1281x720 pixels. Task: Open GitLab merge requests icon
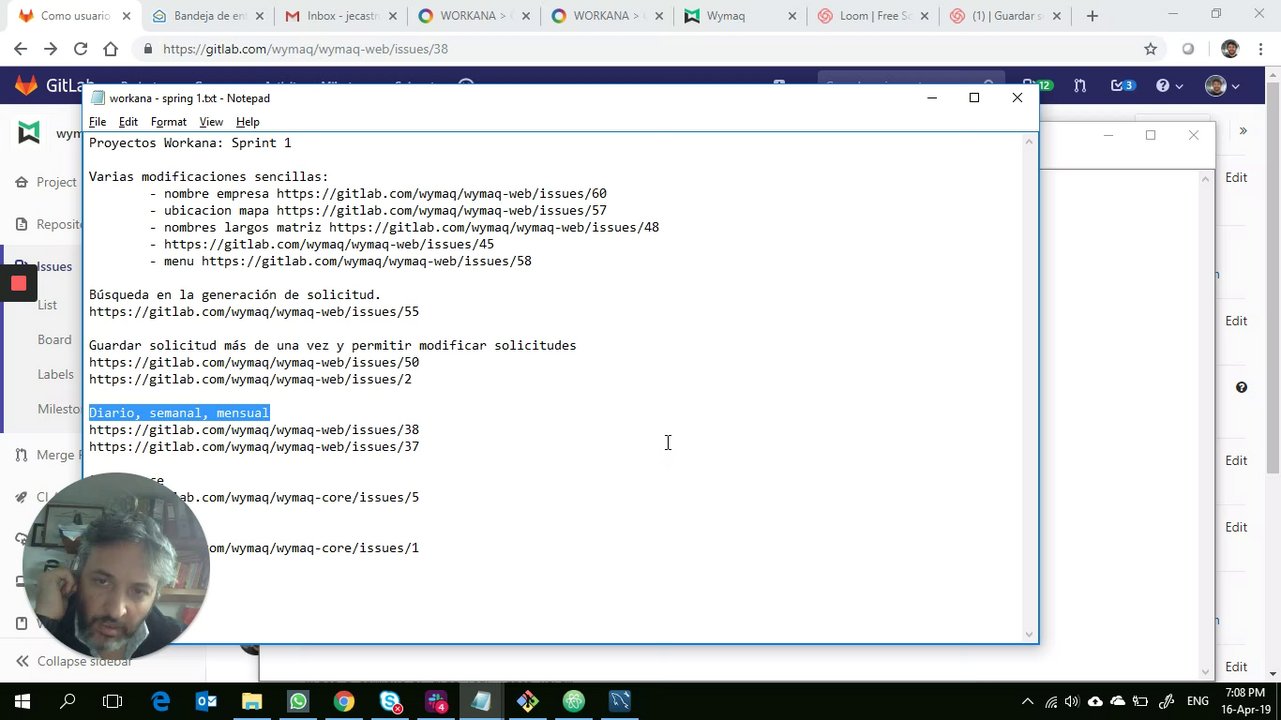[x=1080, y=86]
